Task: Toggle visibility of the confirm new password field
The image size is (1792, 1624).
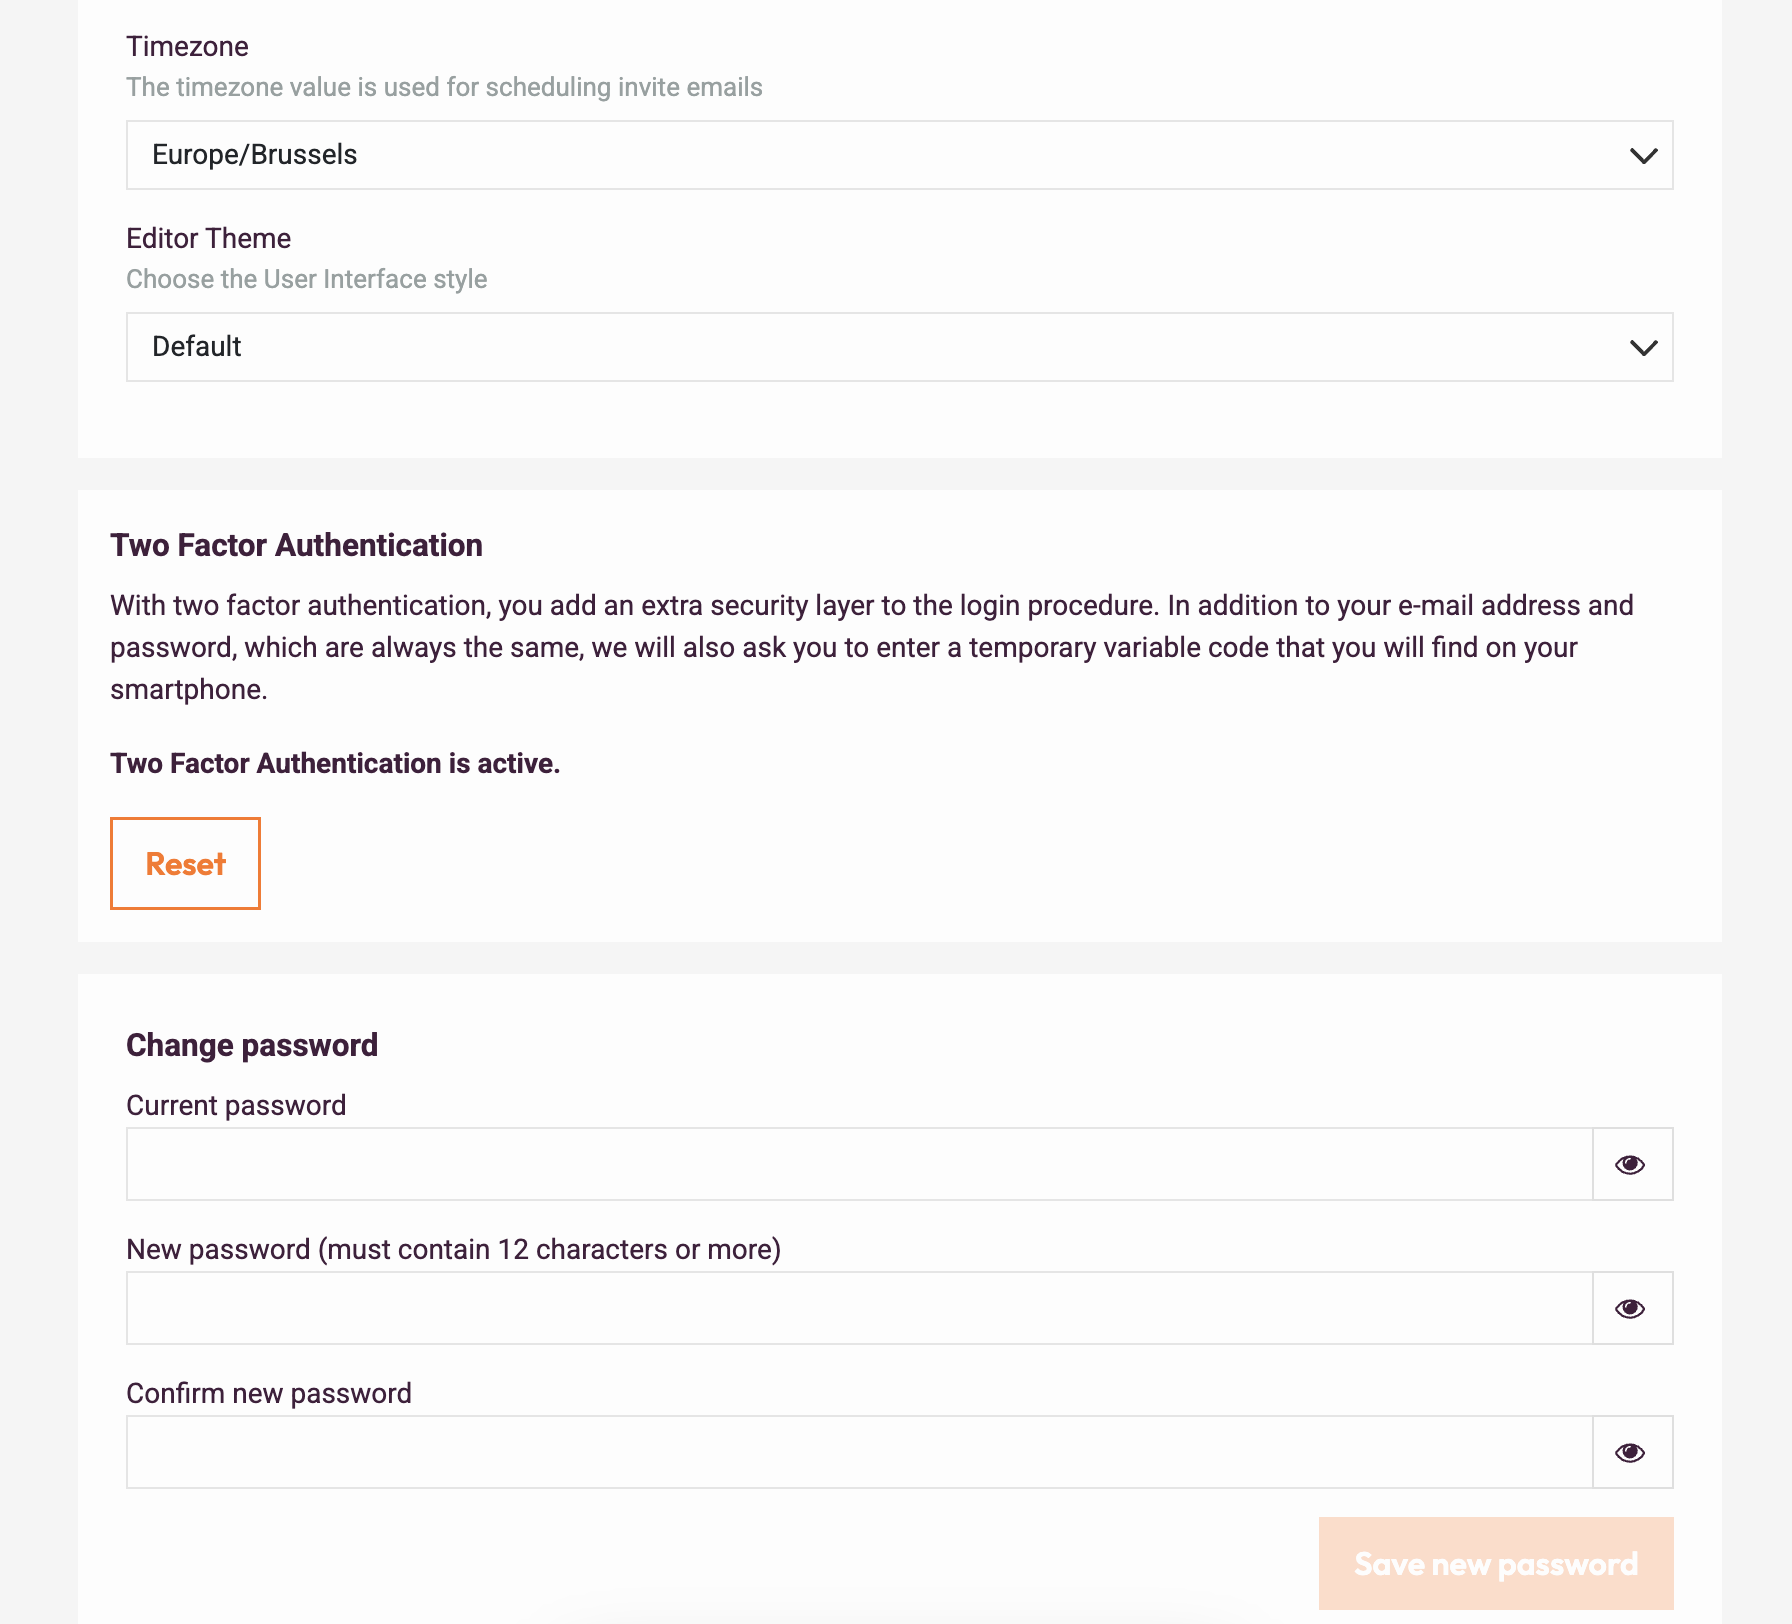Action: click(1632, 1452)
